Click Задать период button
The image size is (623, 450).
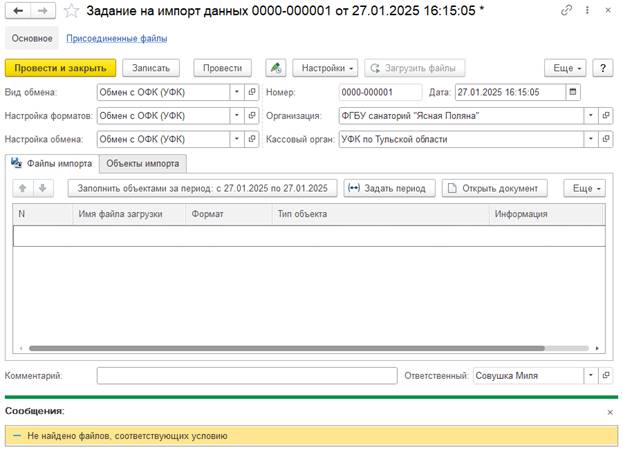click(x=389, y=188)
